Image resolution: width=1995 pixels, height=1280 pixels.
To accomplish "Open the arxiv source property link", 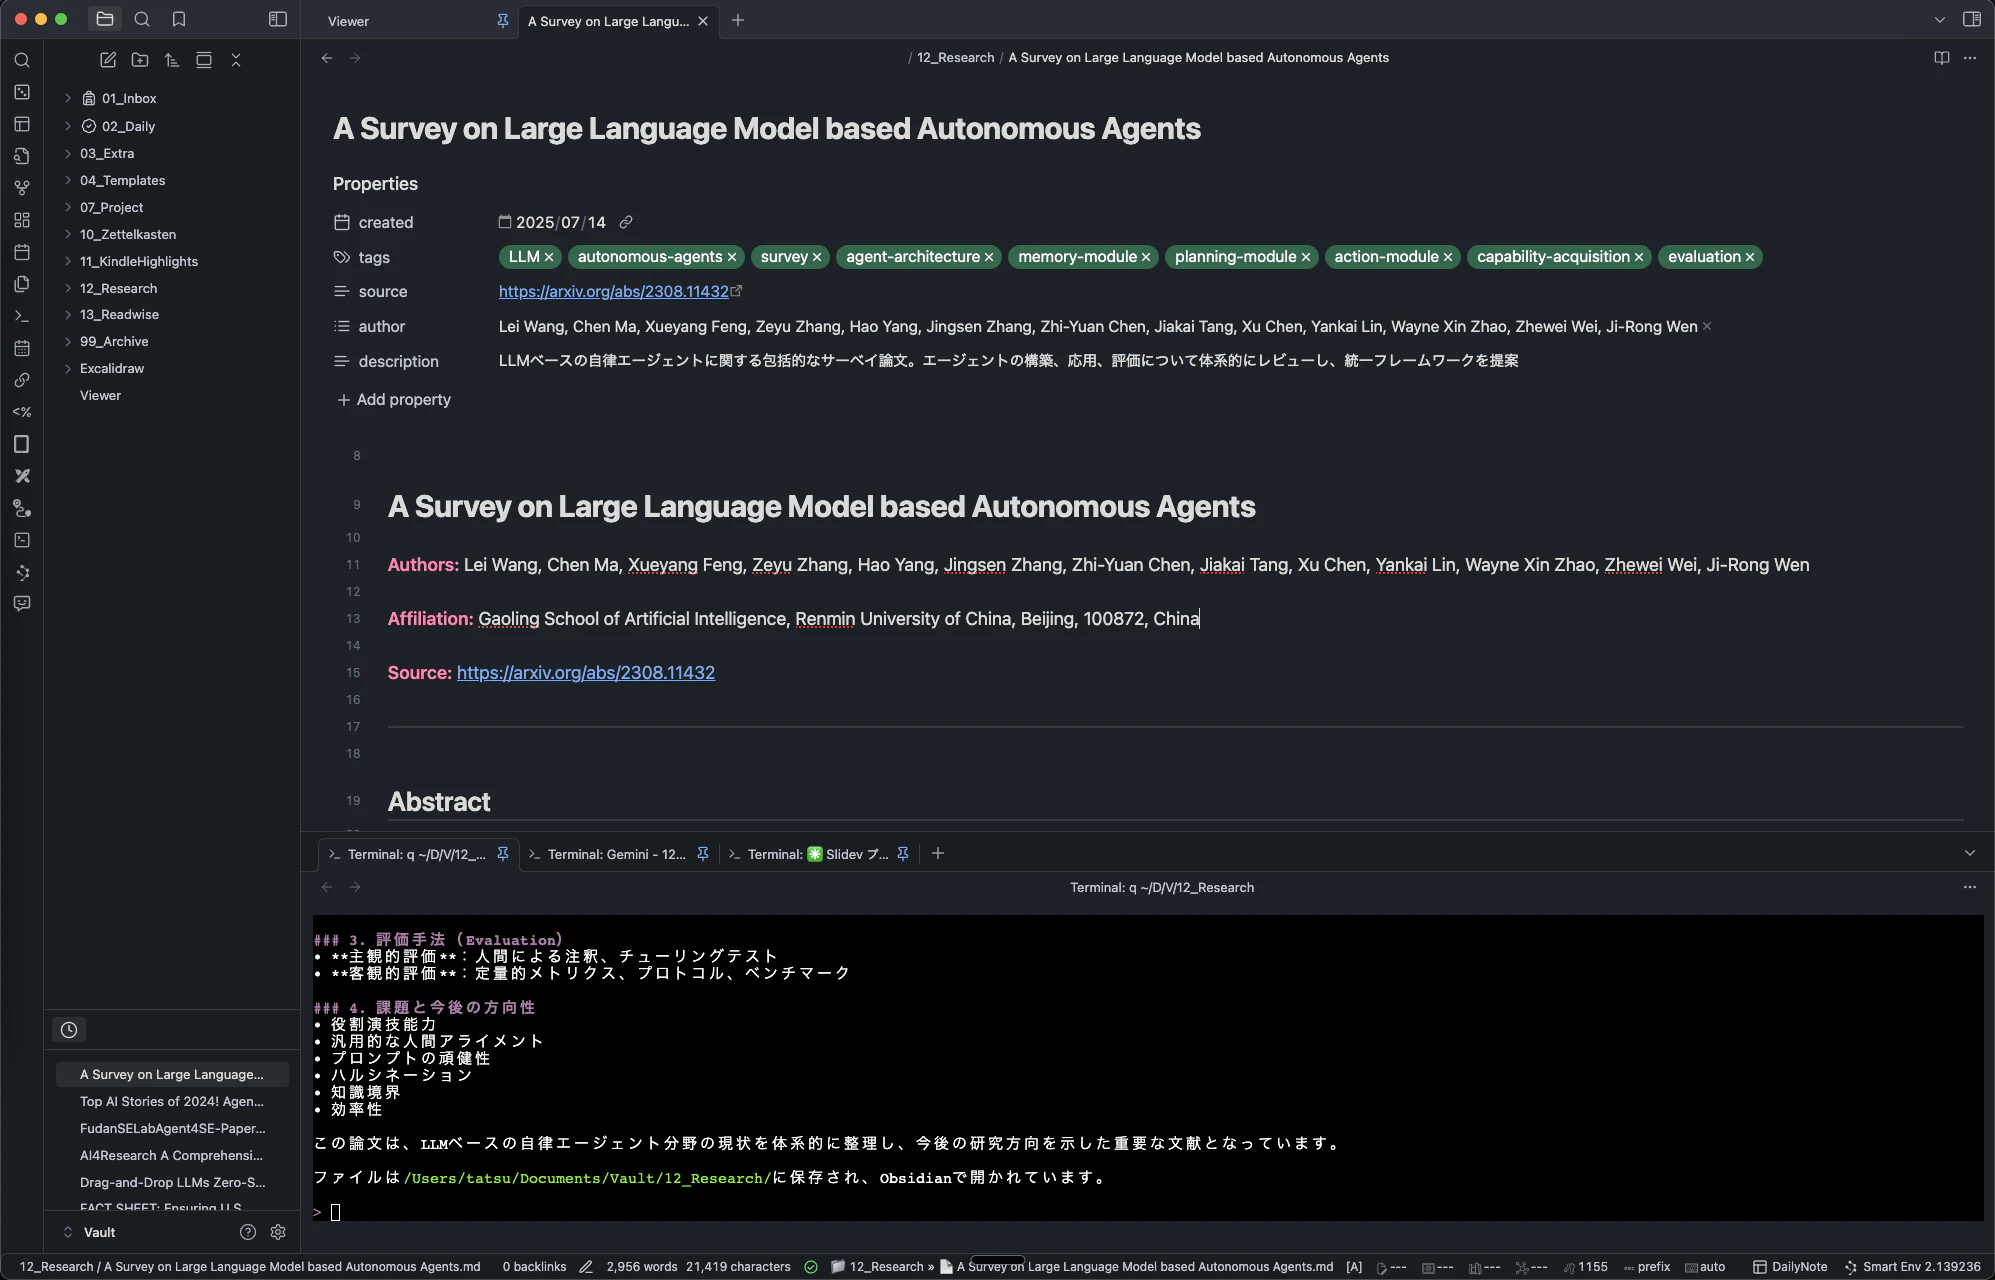I will 613,292.
